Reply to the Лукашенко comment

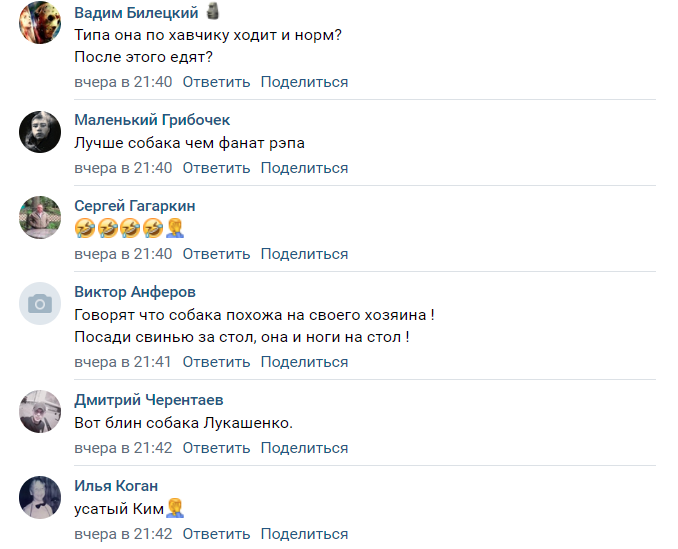pos(216,448)
